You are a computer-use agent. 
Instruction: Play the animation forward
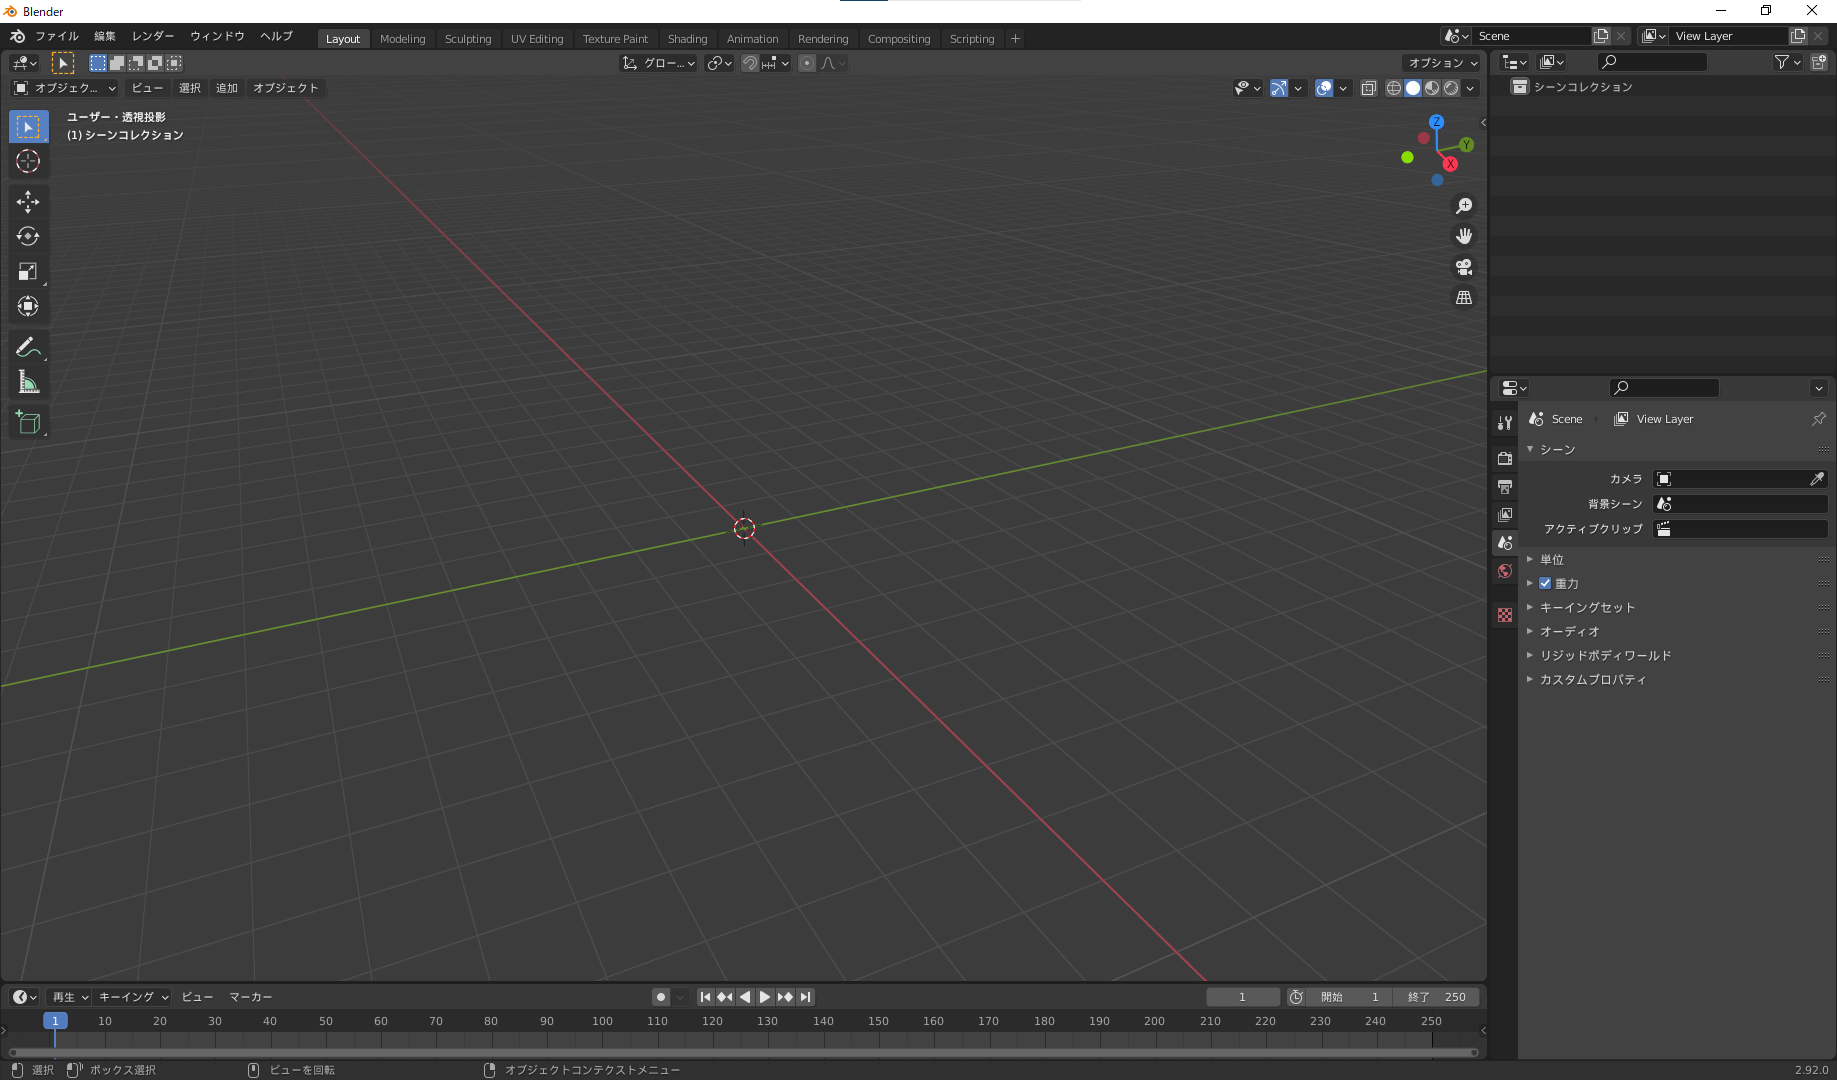pyautogui.click(x=765, y=997)
